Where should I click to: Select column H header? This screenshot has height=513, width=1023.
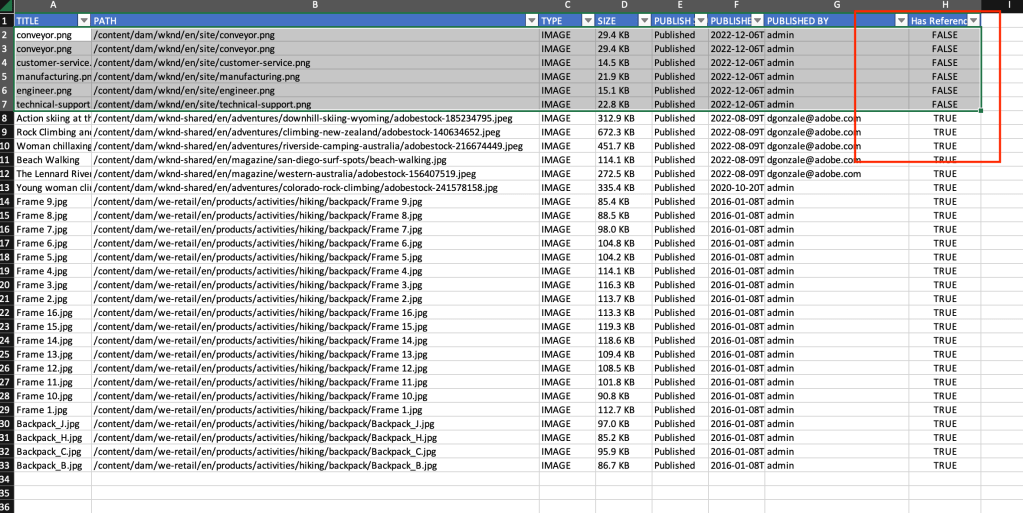point(944,6)
